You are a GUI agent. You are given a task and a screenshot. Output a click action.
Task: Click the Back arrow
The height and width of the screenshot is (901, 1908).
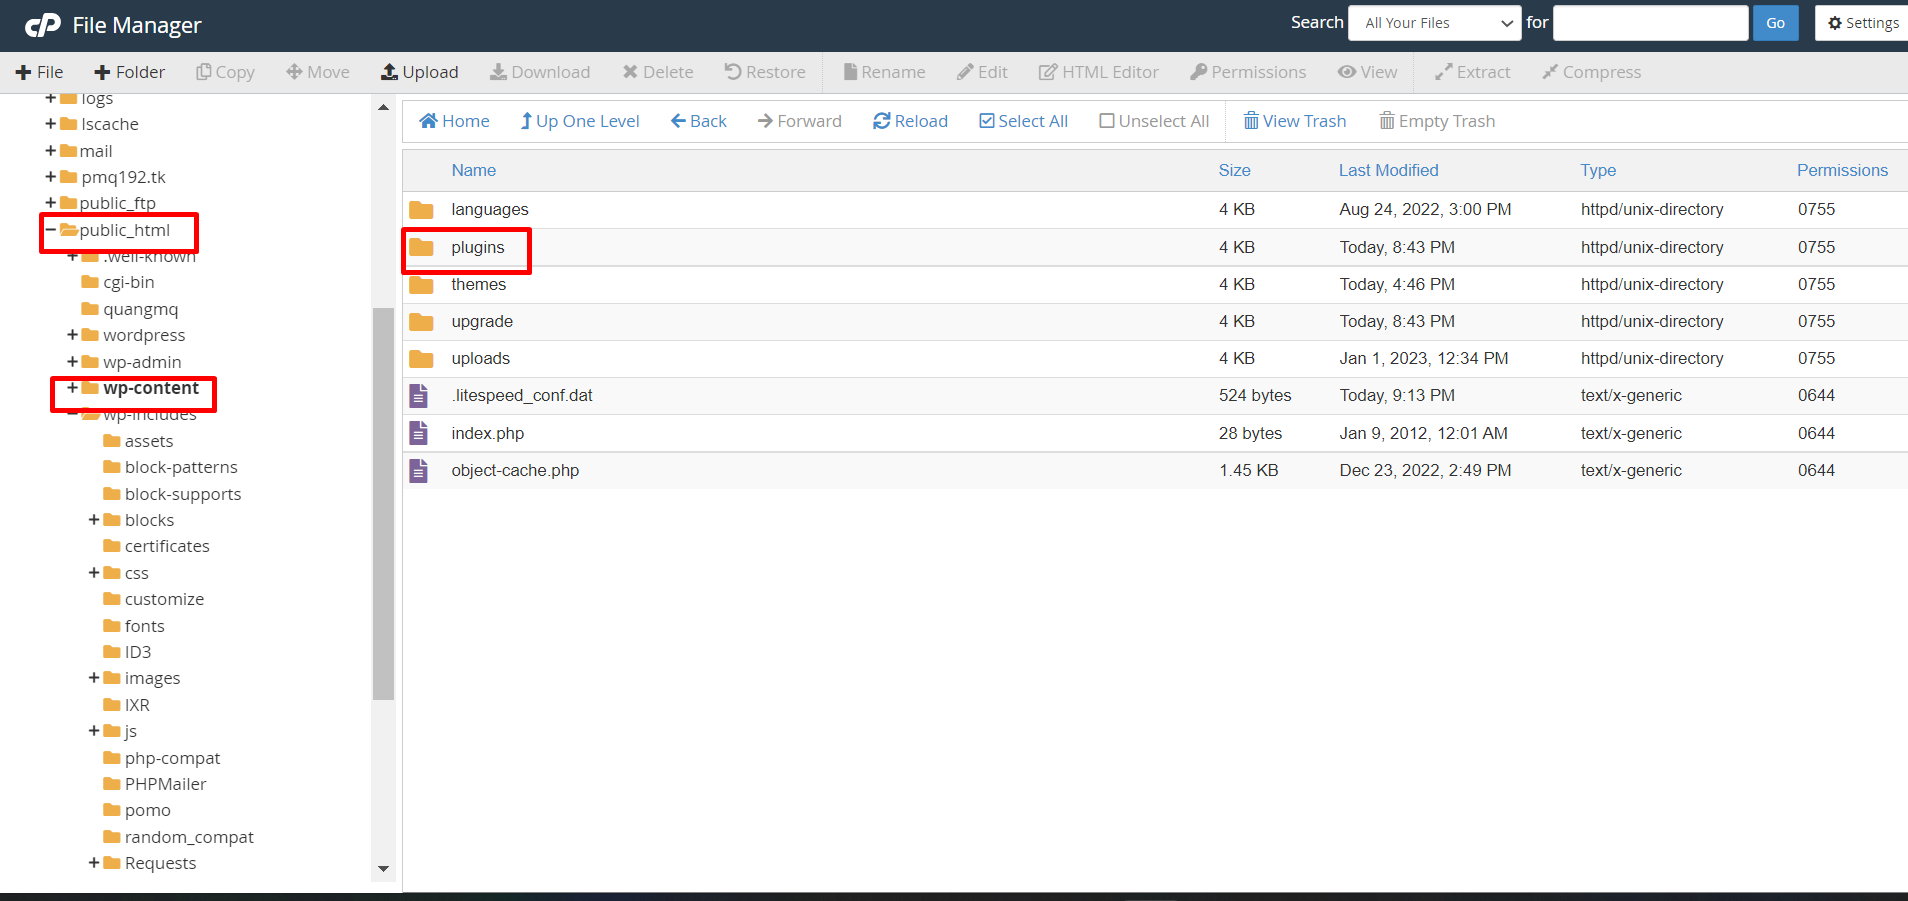(679, 121)
